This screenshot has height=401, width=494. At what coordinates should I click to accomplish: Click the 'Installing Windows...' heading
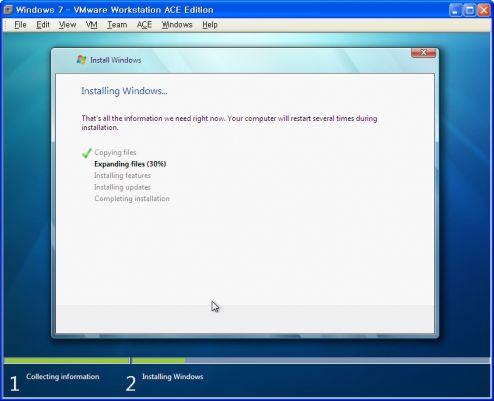[124, 91]
